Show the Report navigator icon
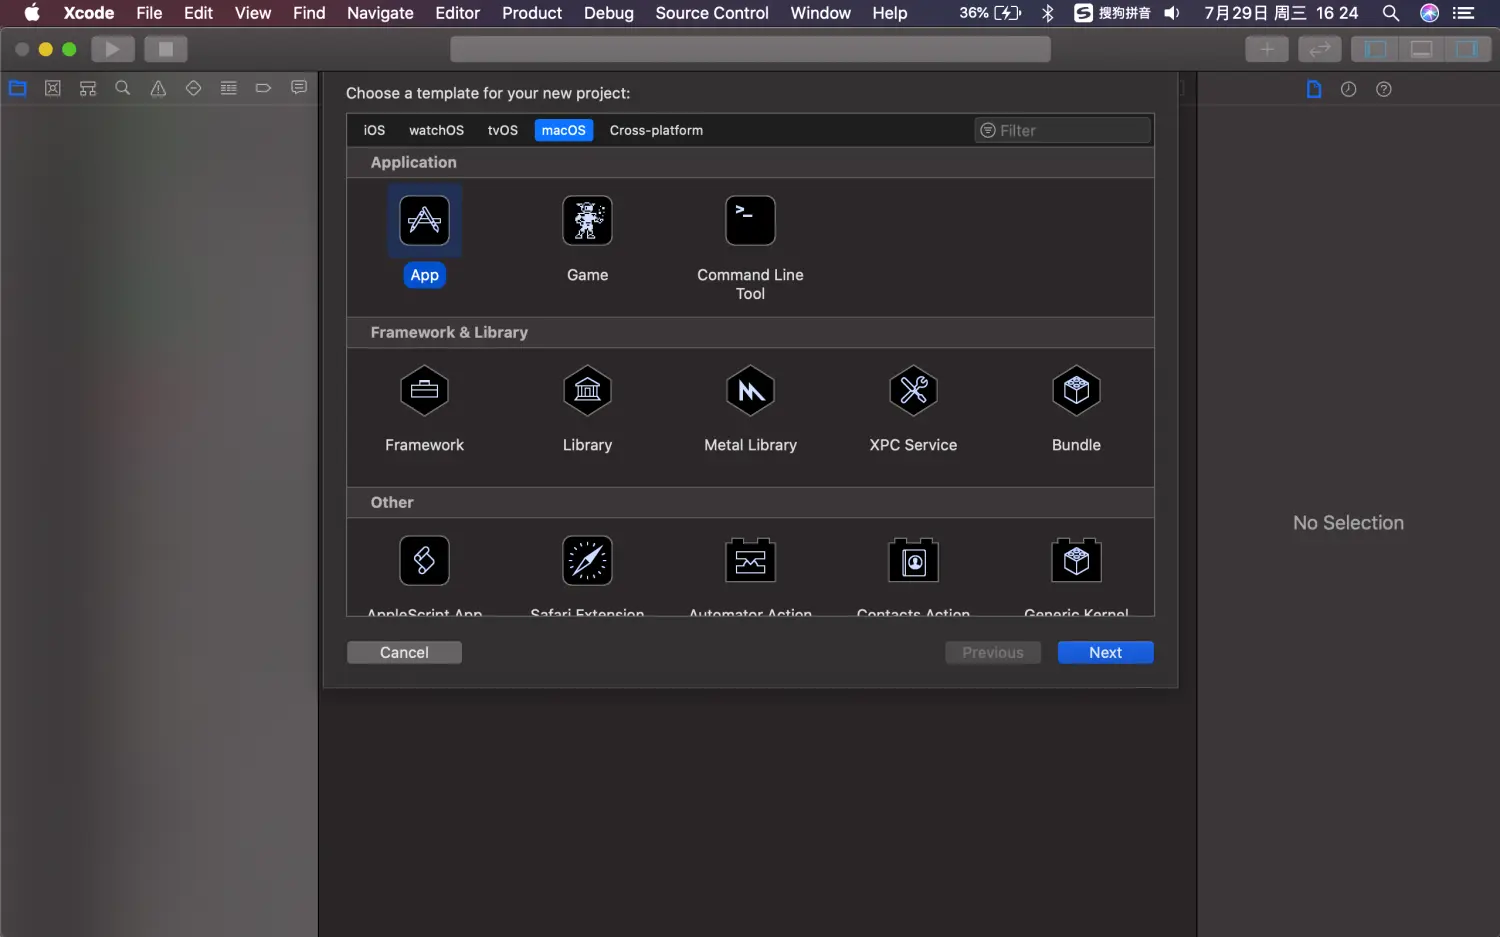 [x=298, y=88]
